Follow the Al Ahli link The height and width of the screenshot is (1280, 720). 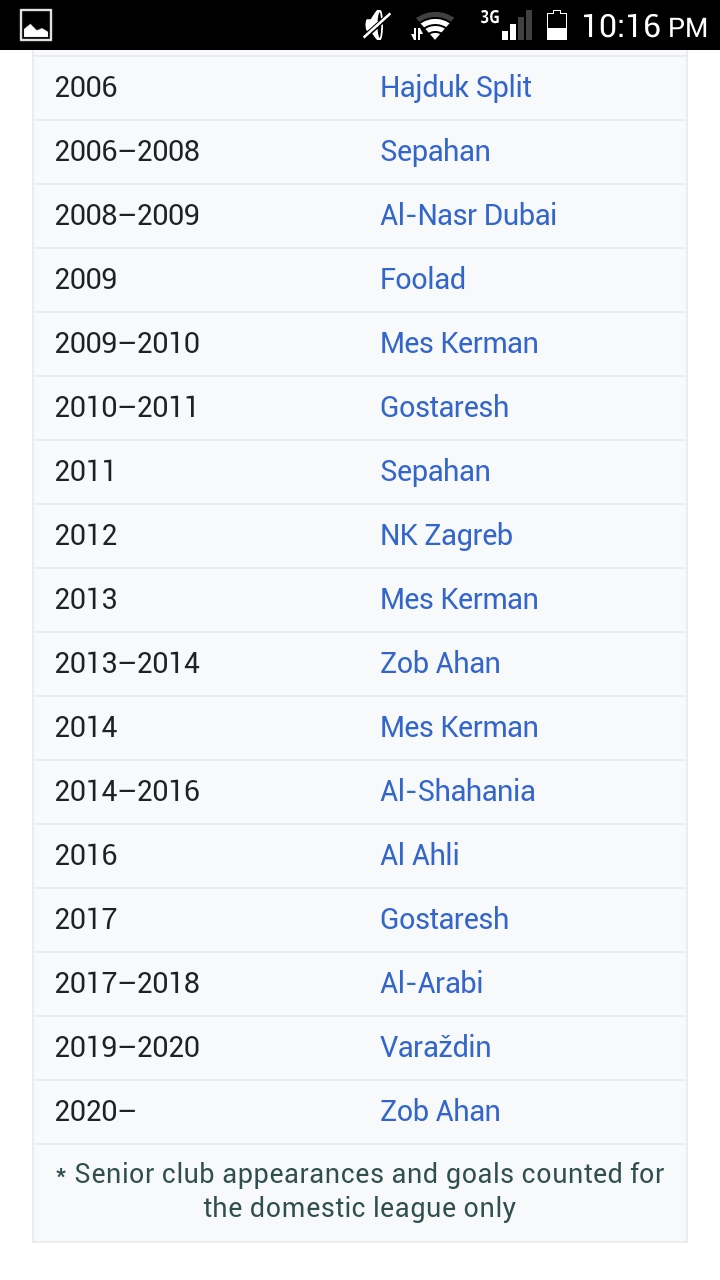point(419,855)
